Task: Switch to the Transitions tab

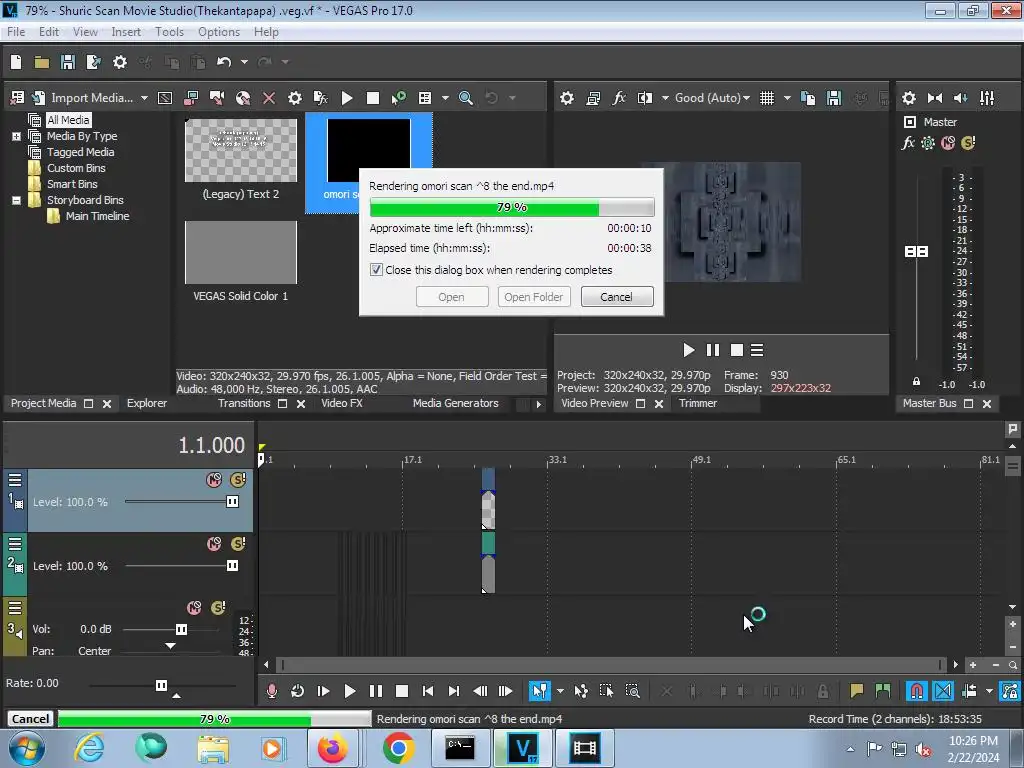Action: (x=244, y=404)
